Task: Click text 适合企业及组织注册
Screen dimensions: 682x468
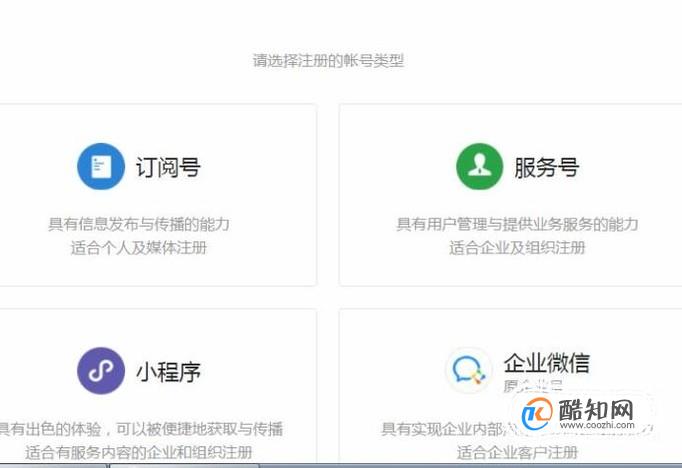Action: [x=517, y=248]
